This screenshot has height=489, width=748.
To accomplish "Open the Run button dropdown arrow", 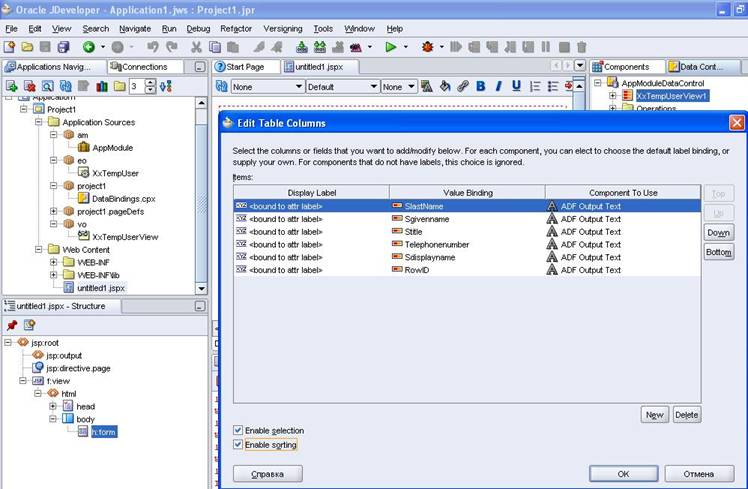I will (406, 47).
